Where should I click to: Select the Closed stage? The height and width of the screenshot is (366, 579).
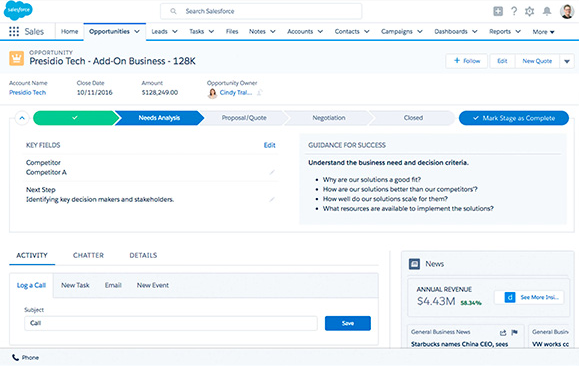[x=413, y=118]
